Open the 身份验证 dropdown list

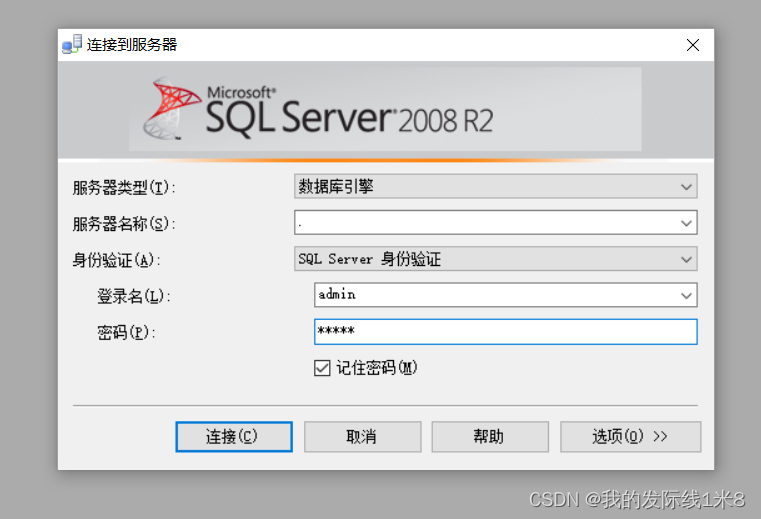[x=496, y=259]
